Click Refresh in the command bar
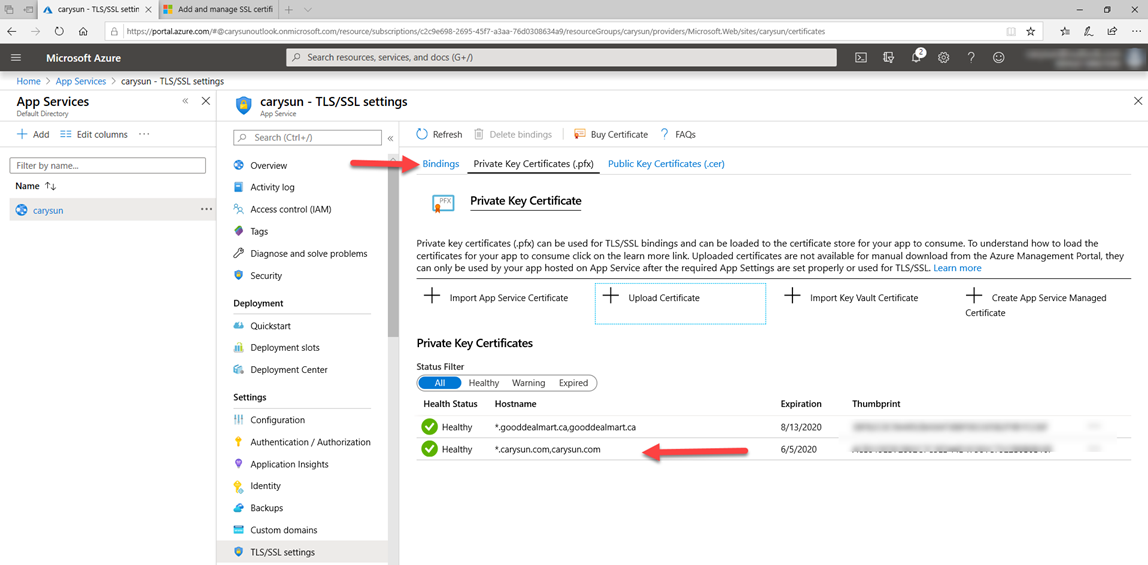The height and width of the screenshot is (565, 1148). tap(439, 135)
